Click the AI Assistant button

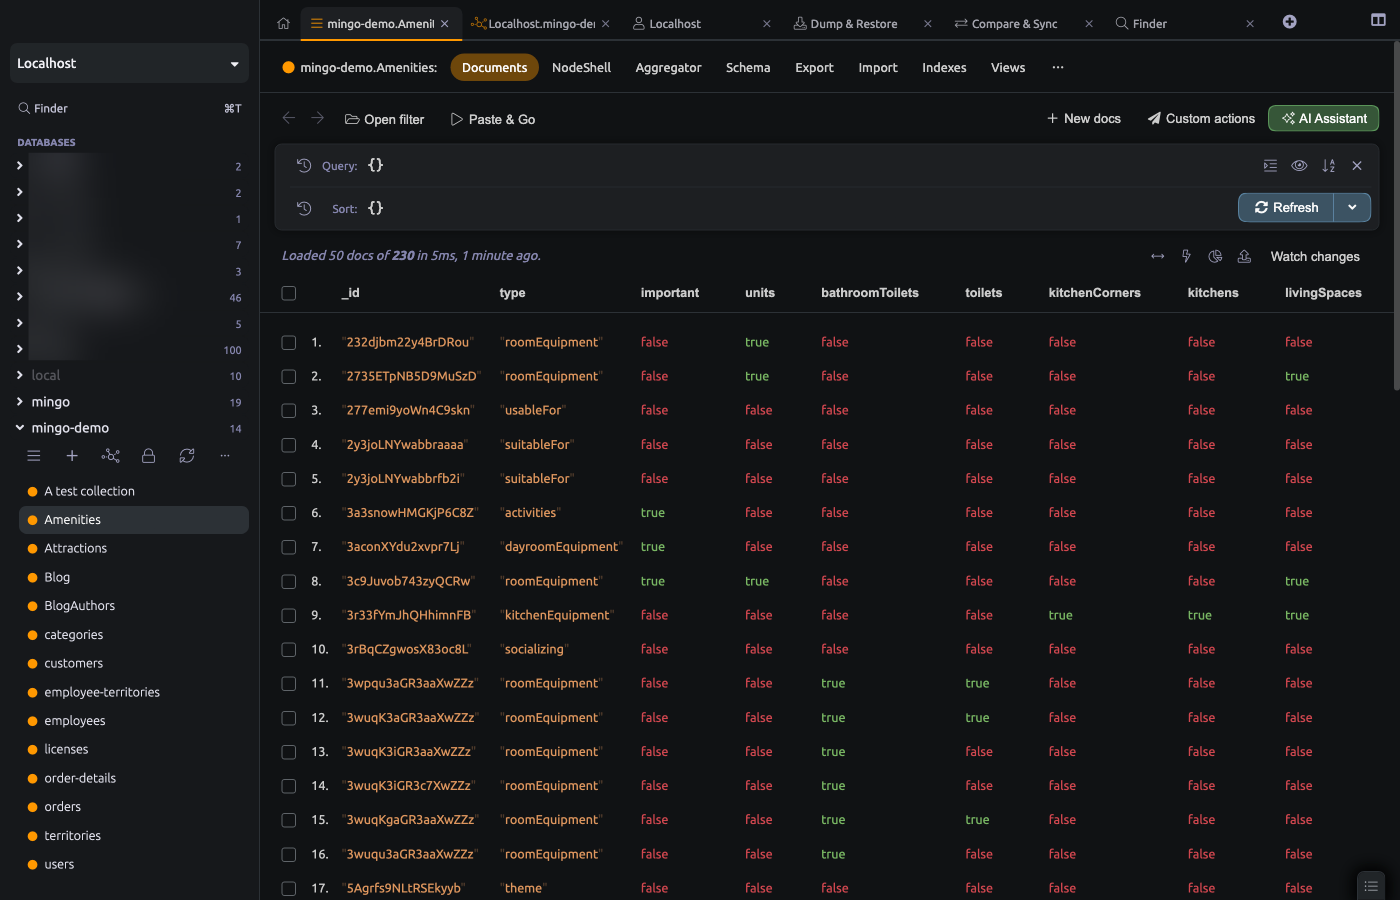click(x=1323, y=119)
